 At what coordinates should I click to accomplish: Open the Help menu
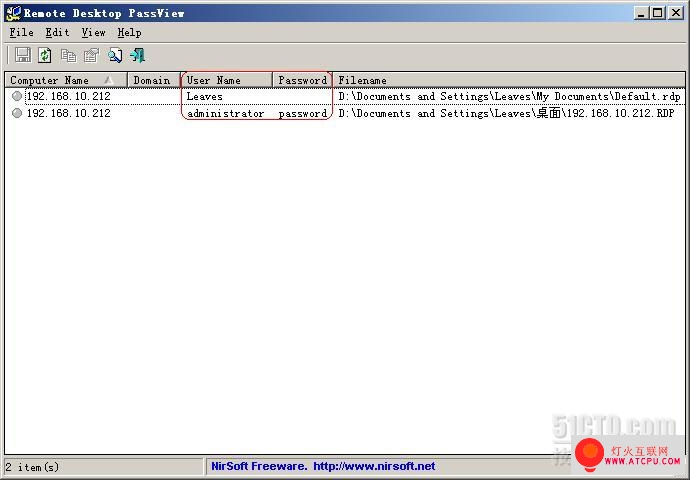[129, 33]
